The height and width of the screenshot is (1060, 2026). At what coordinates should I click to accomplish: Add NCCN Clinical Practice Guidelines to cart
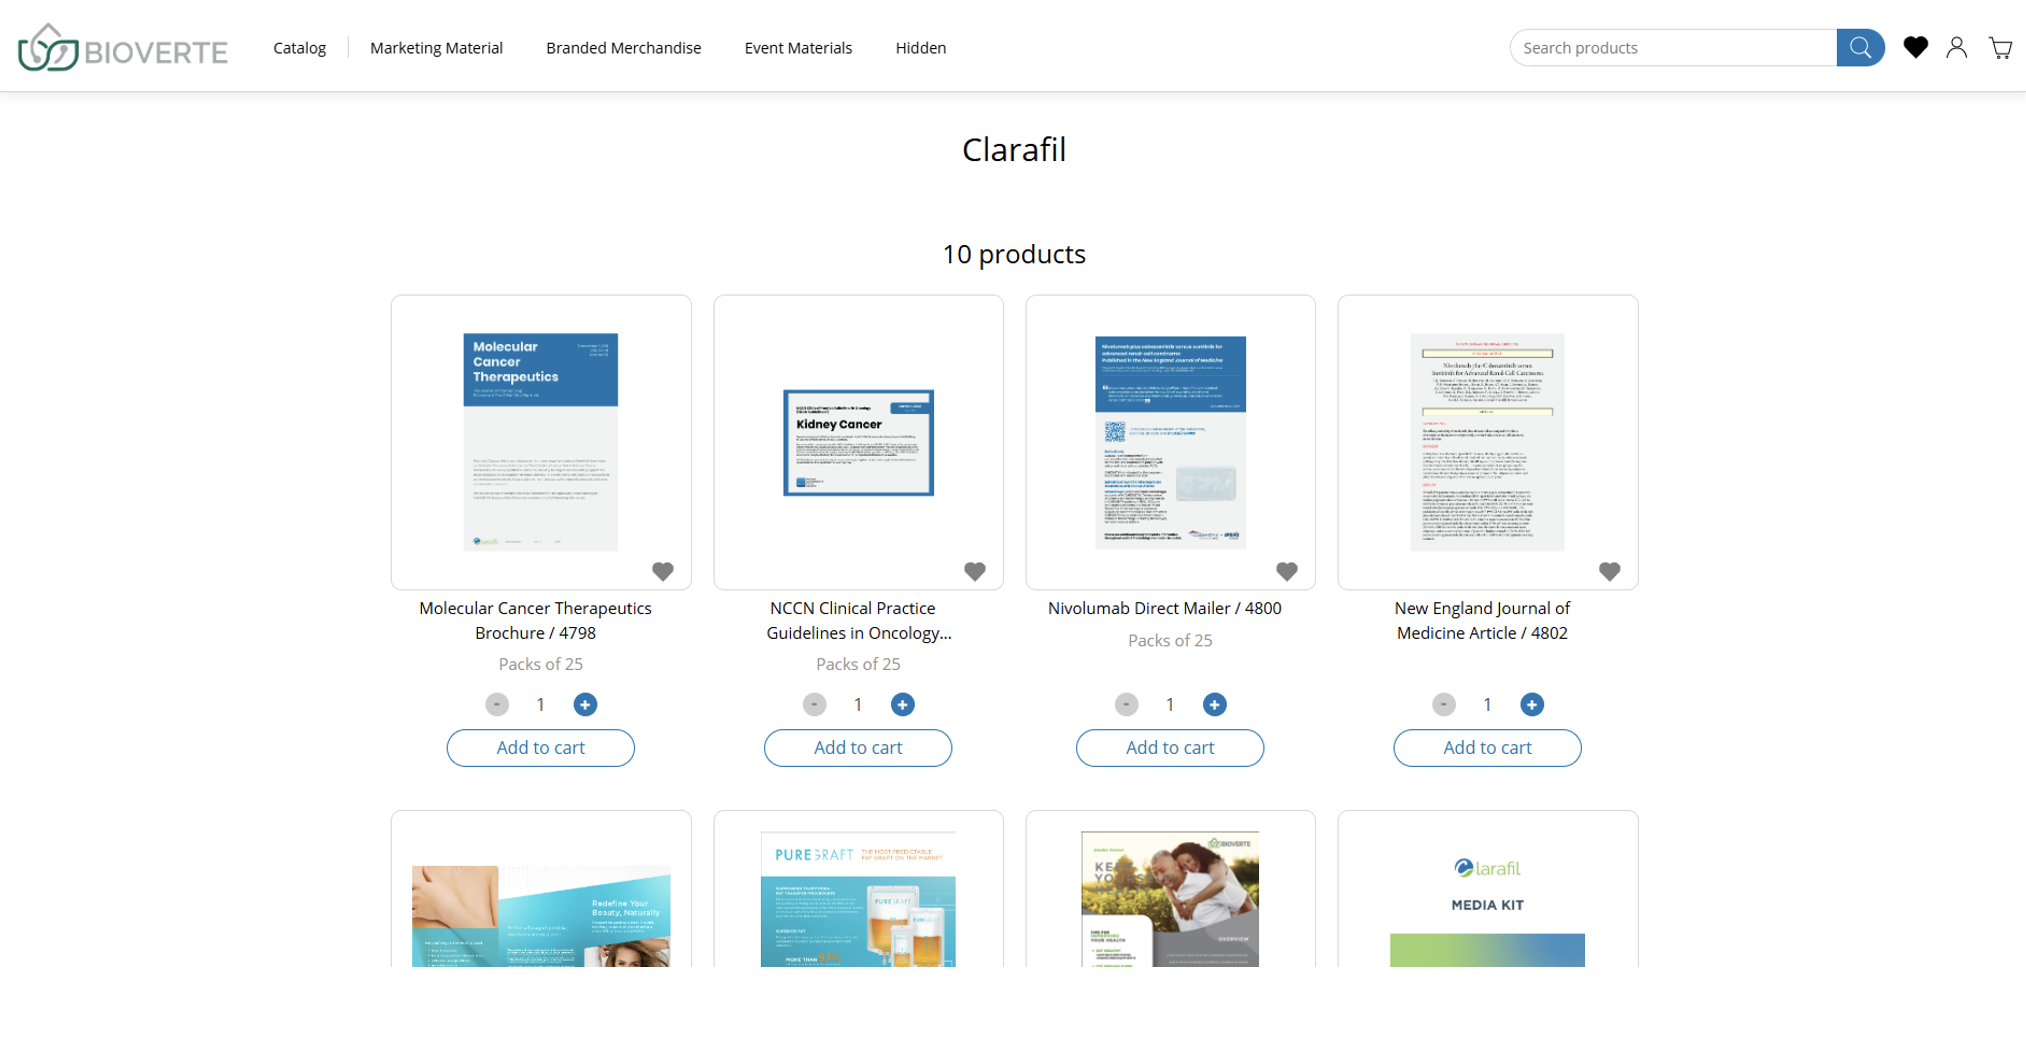point(857,748)
